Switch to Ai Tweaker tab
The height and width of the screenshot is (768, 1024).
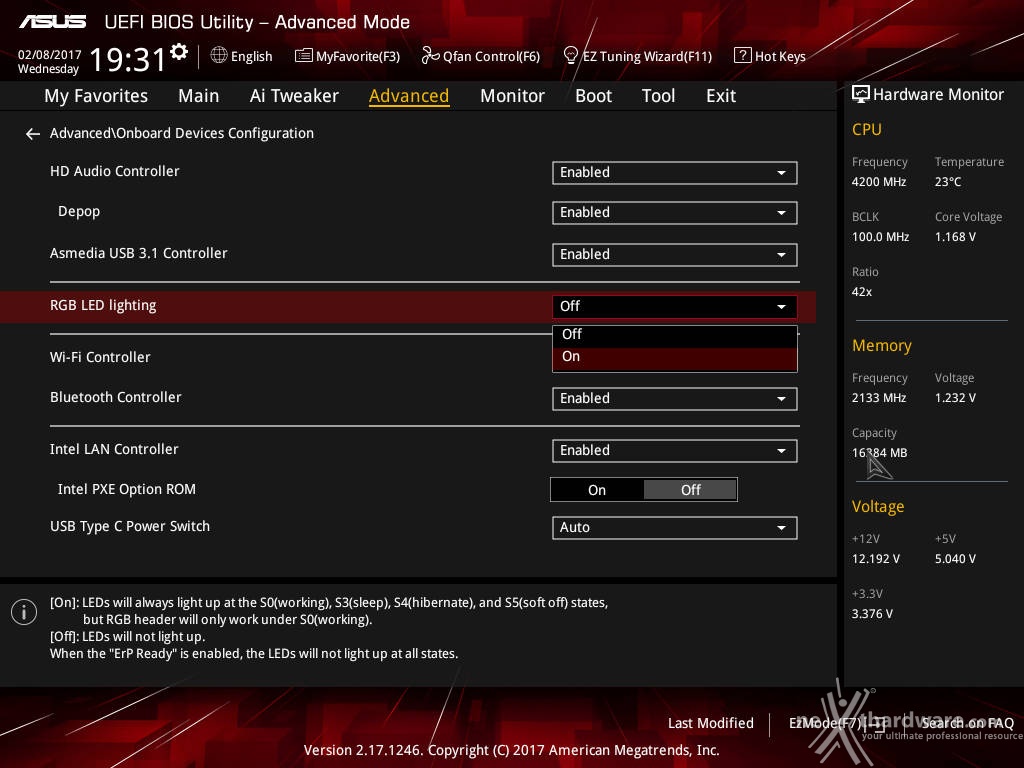[294, 96]
